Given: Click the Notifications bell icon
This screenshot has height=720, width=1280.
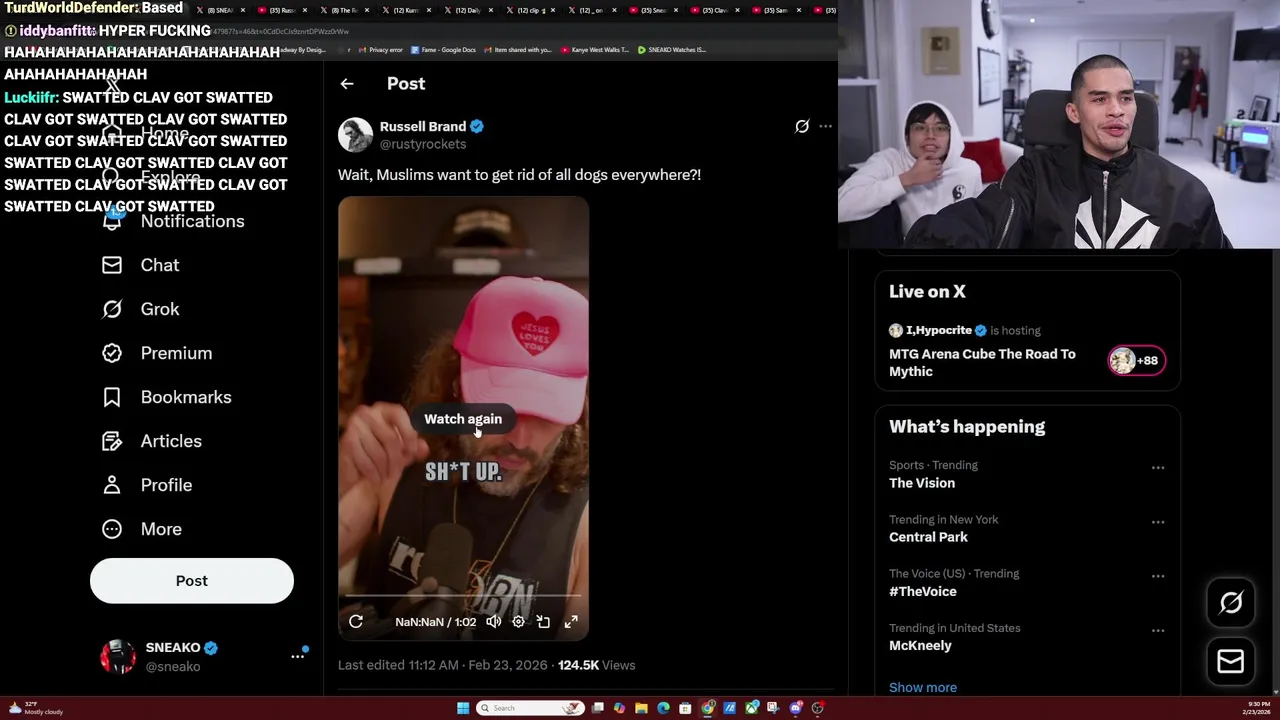Looking at the screenshot, I should pos(112,221).
